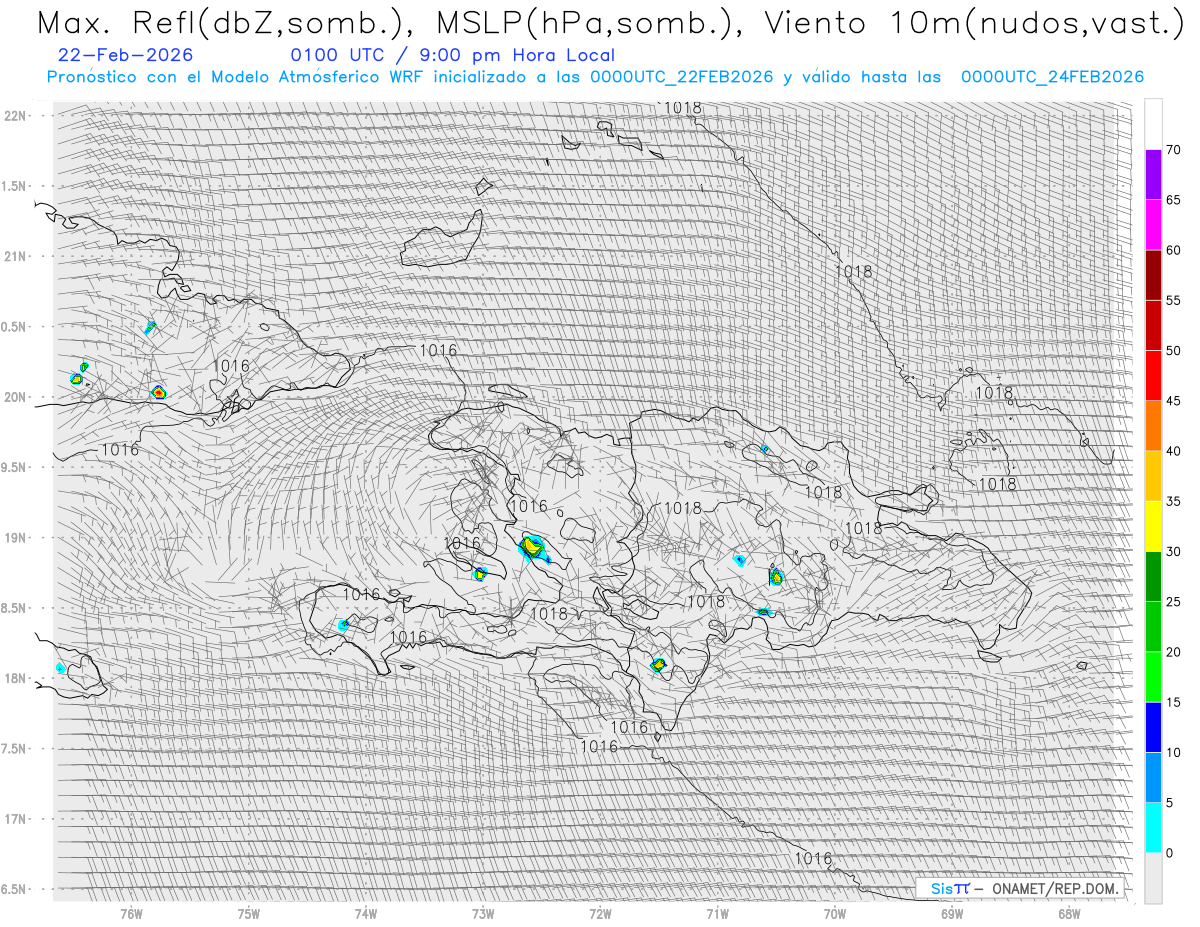Viewport: 1200px width, 927px height.
Task: Click the magenta 60-65 dBZ color segment
Action: [x=1153, y=225]
